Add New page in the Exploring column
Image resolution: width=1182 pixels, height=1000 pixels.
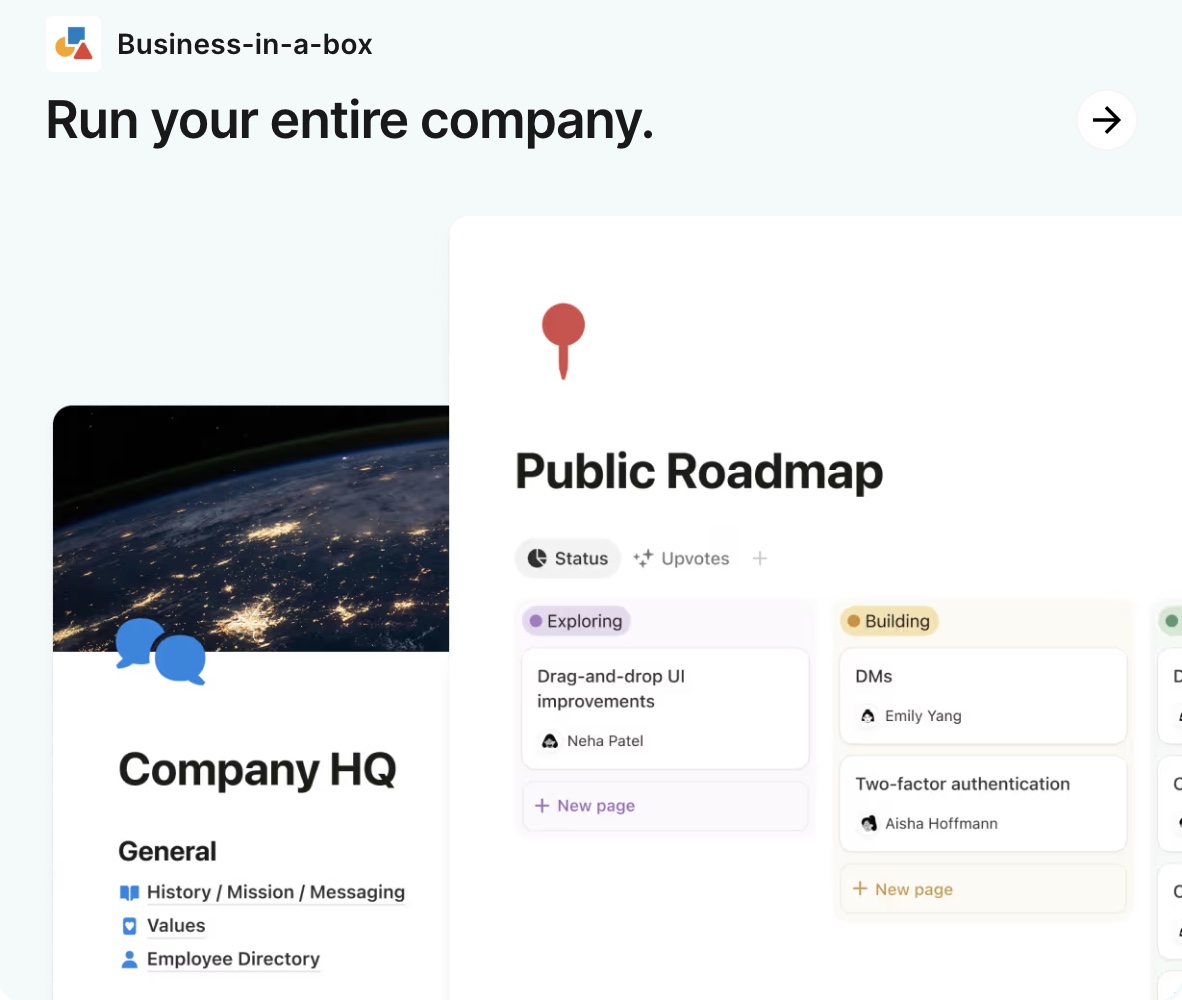pyautogui.click(x=666, y=806)
